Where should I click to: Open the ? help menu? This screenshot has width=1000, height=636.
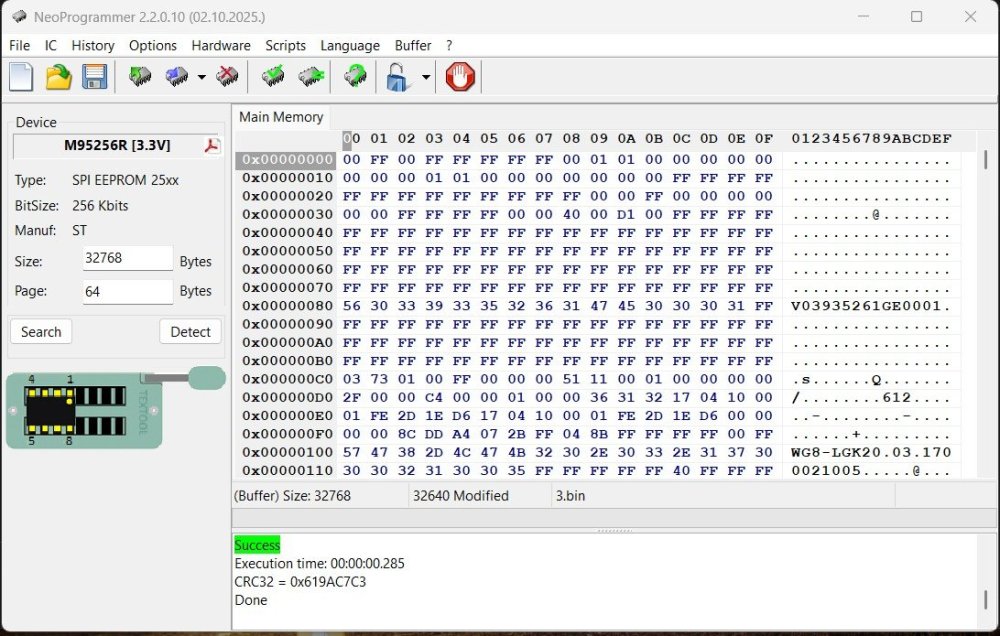pyautogui.click(x=449, y=45)
